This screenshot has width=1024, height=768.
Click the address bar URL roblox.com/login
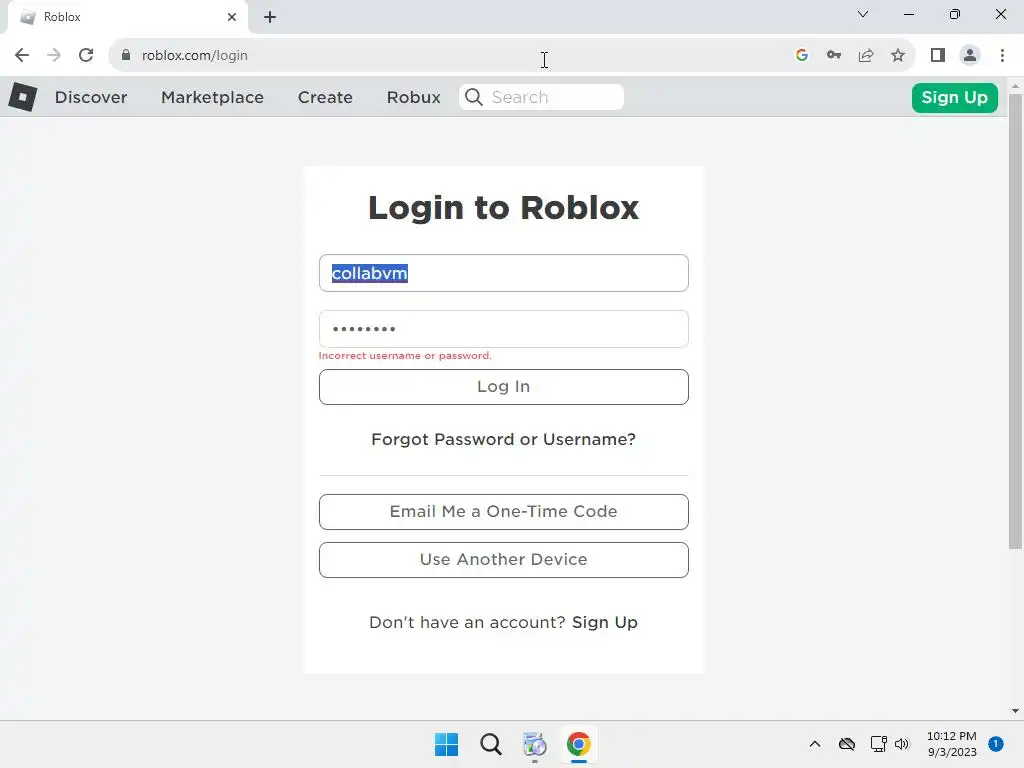[195, 56]
